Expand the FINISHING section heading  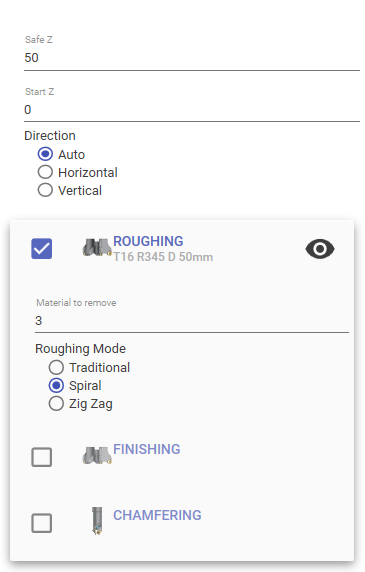pyautogui.click(x=147, y=449)
